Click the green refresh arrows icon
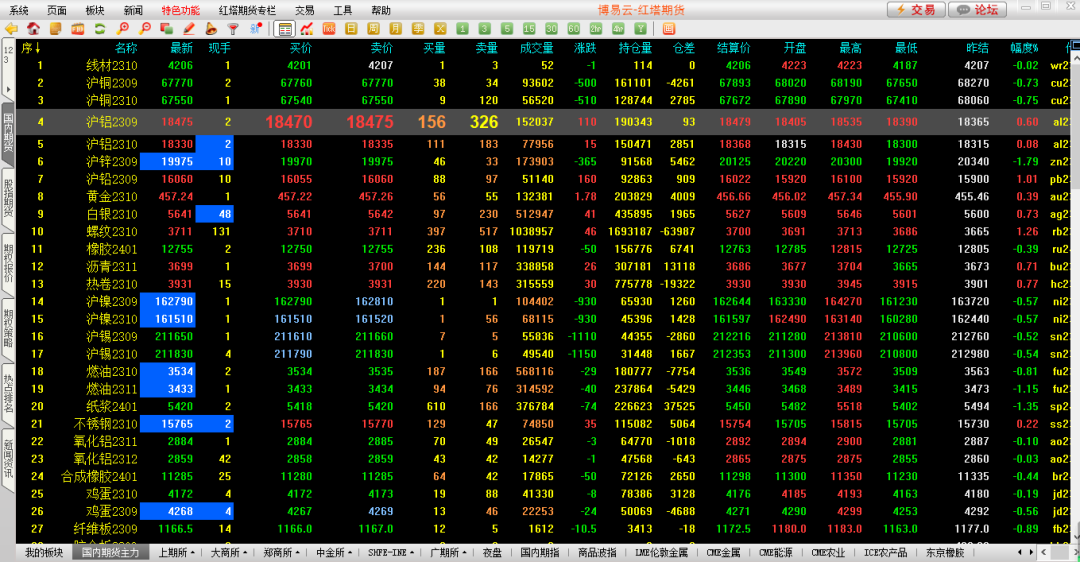 click(x=100, y=29)
